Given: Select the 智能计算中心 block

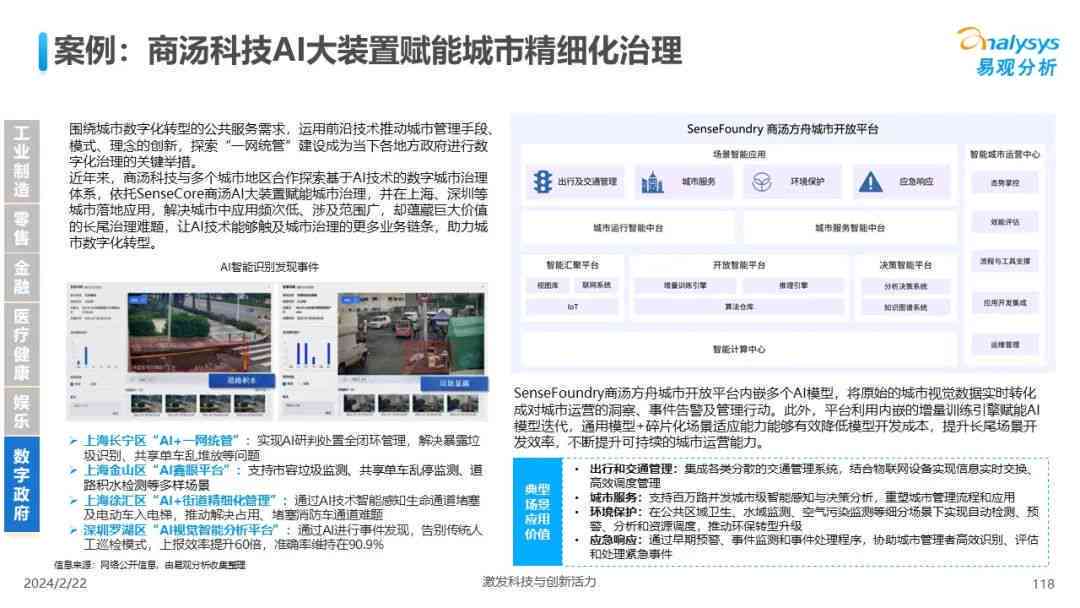Looking at the screenshot, I should (739, 350).
